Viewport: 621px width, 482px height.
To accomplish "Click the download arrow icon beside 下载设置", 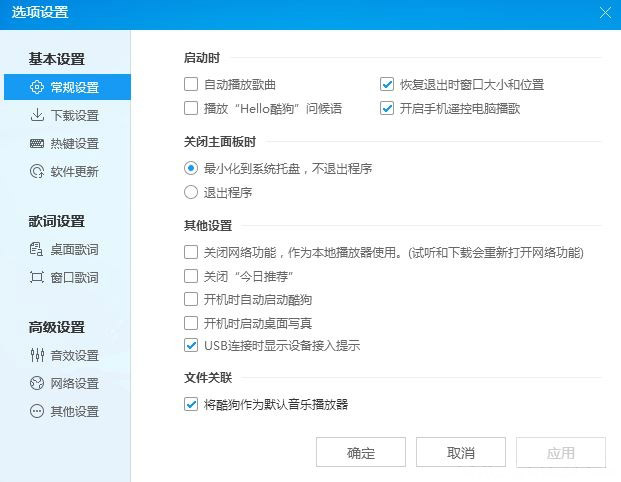I will coord(37,115).
